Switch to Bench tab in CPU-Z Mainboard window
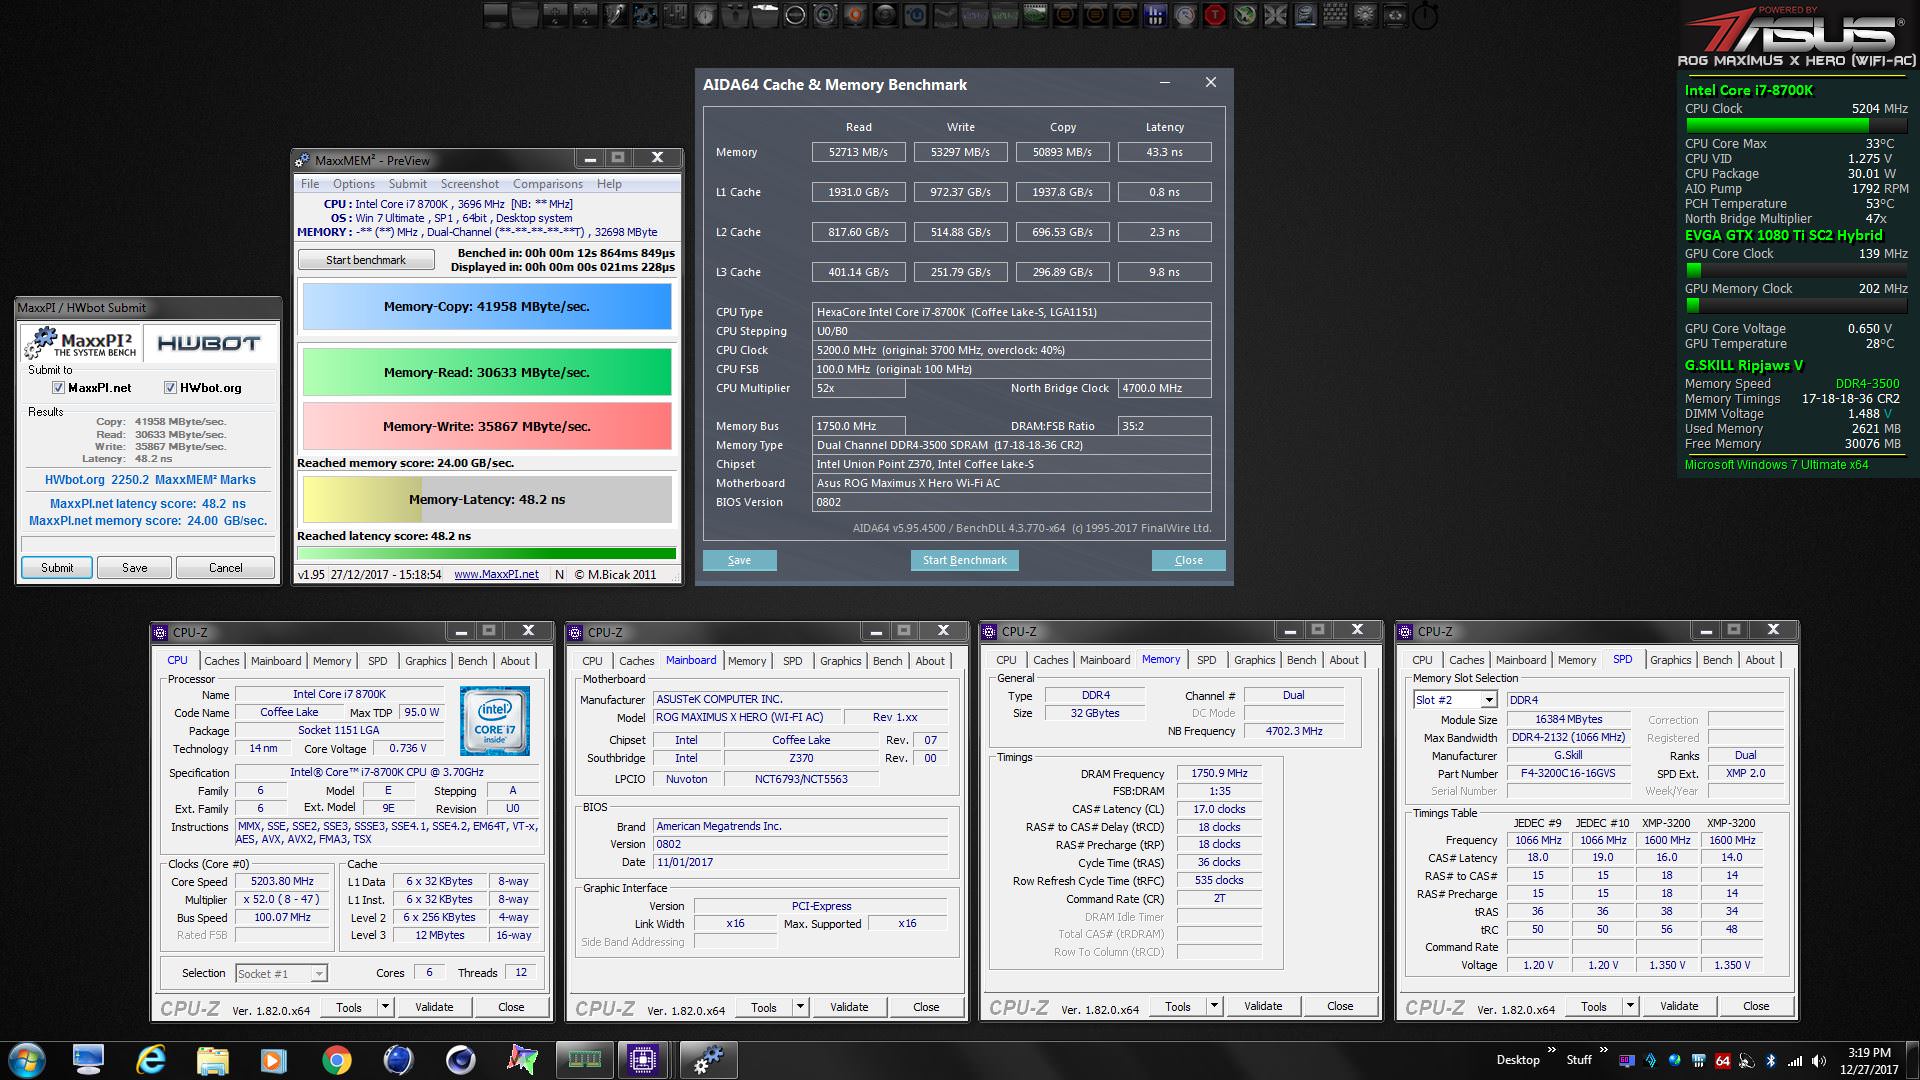This screenshot has height=1080, width=1920. (x=887, y=661)
